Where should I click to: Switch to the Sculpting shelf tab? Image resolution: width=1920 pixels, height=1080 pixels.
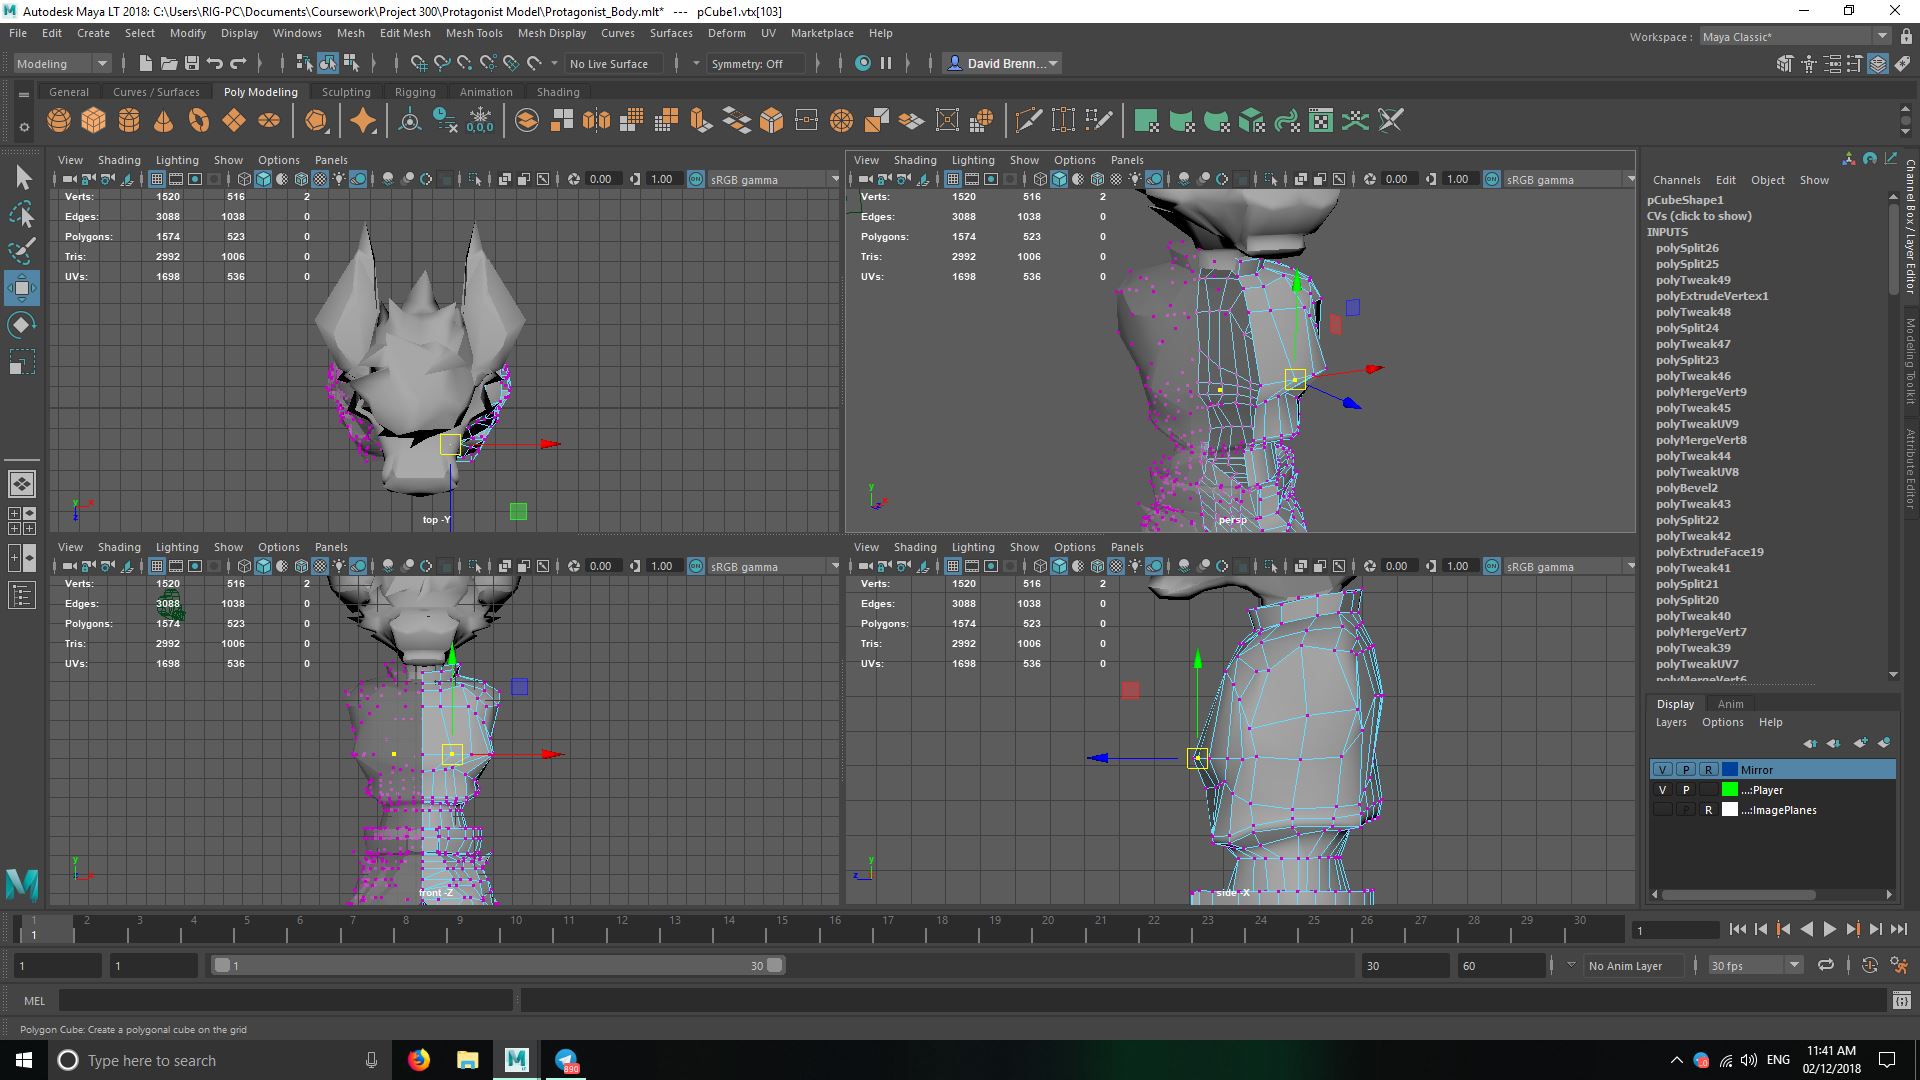(346, 91)
